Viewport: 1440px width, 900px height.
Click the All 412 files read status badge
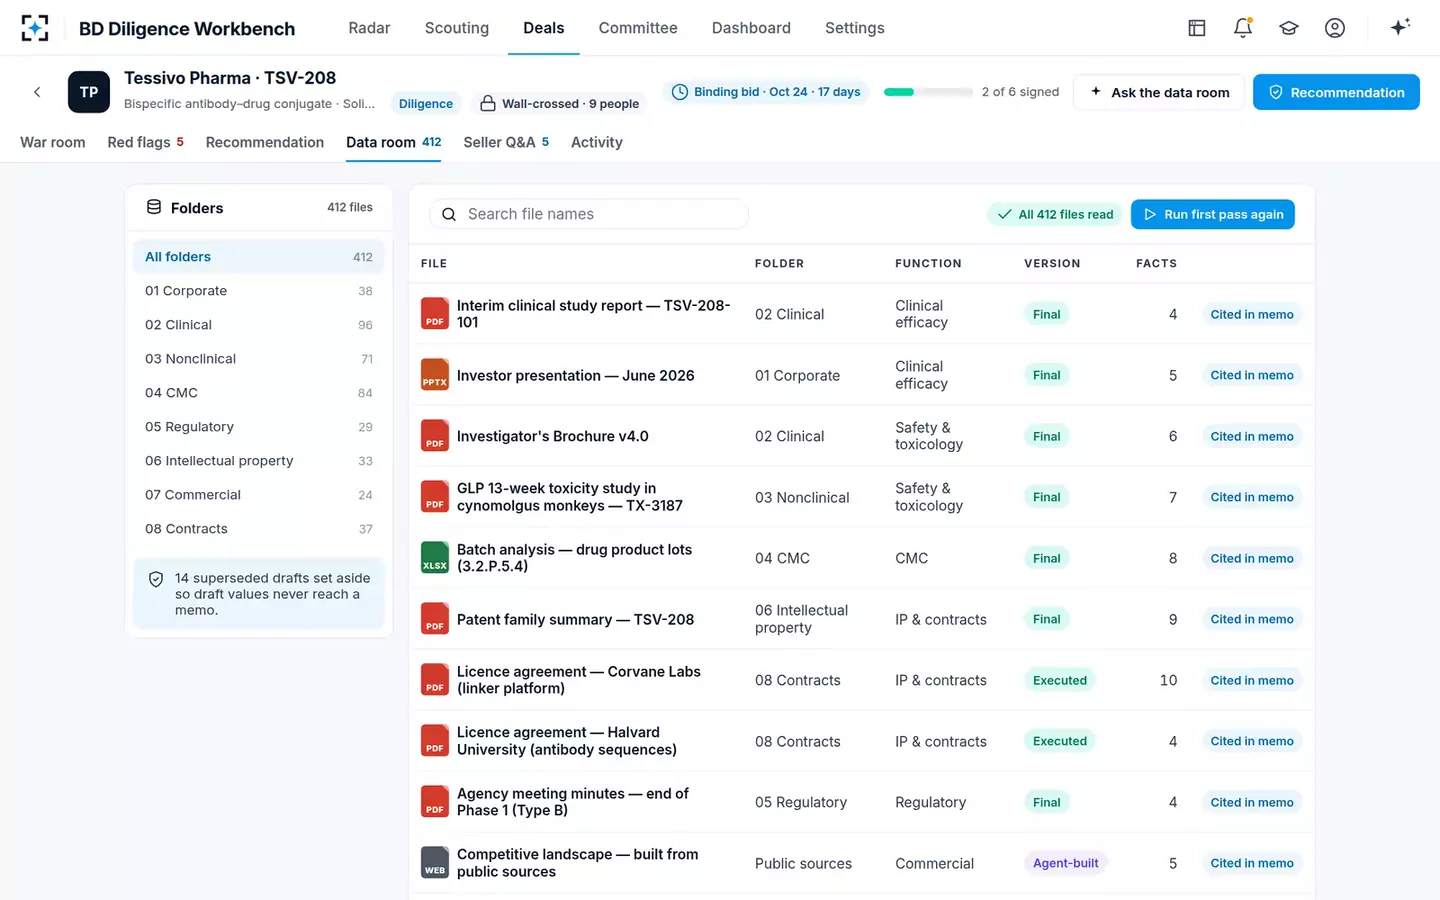1055,214
